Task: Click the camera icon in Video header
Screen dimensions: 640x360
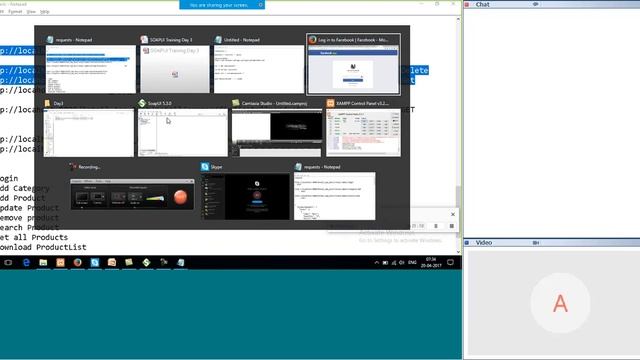Action: (x=536, y=242)
